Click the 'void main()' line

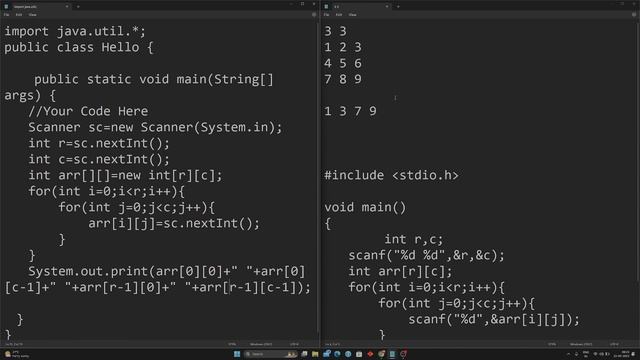365,207
